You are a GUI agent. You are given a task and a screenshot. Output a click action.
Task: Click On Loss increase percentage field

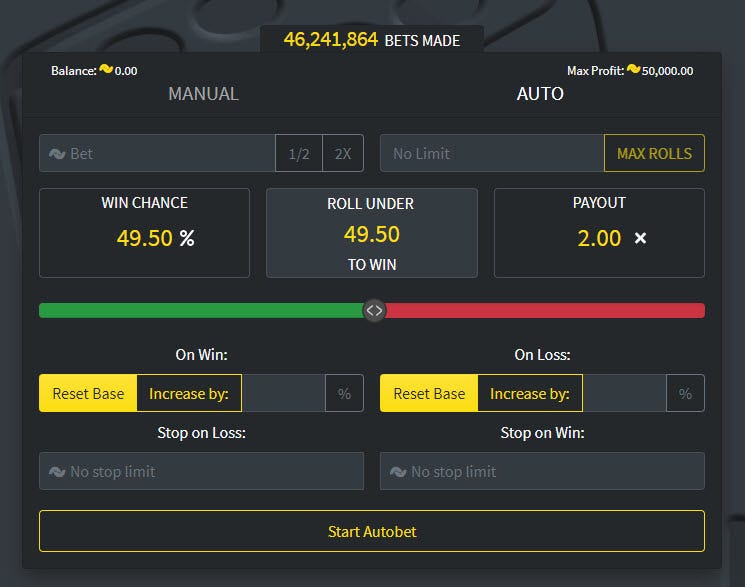point(625,393)
